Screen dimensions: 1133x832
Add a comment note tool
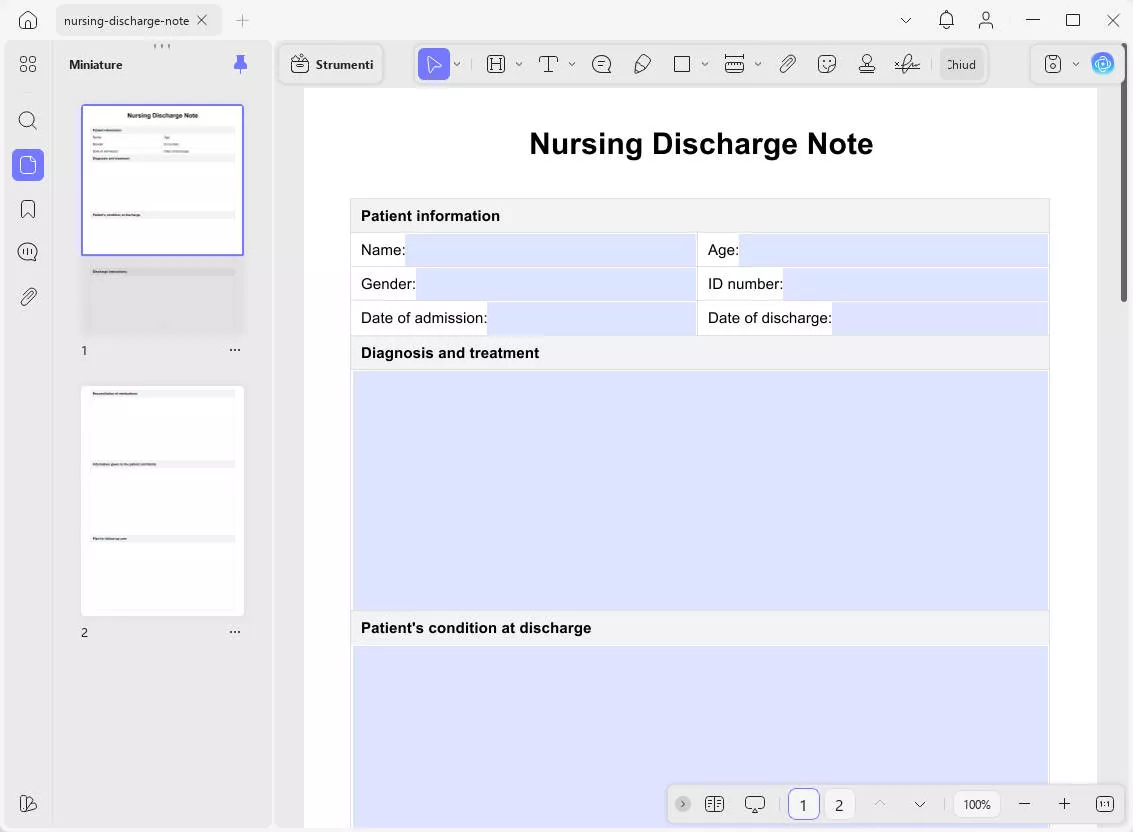tap(601, 64)
